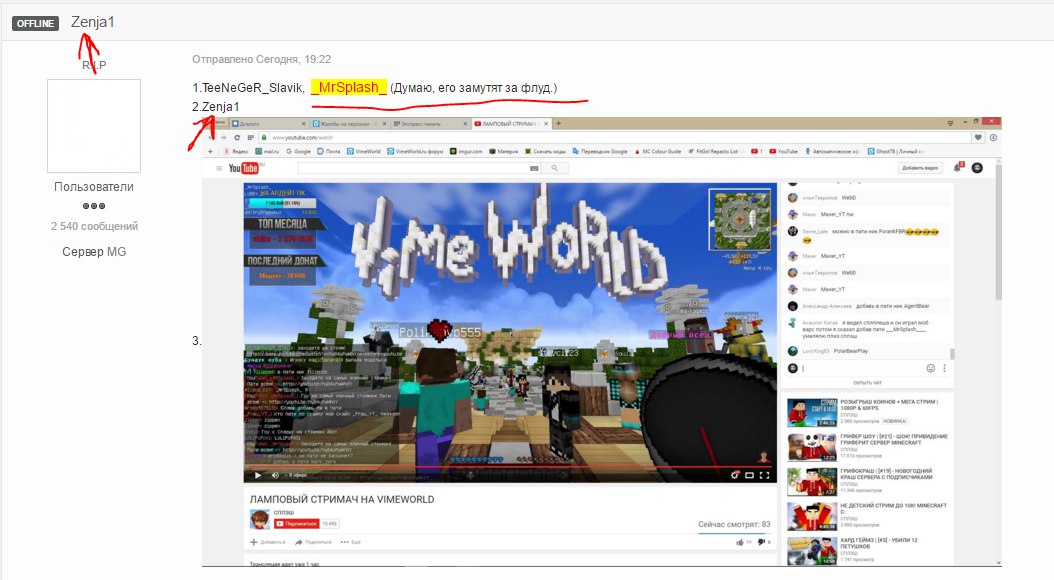The width and height of the screenshot is (1054, 580).
Task: Click the 'Добавить в' plus button
Action: tap(268, 542)
